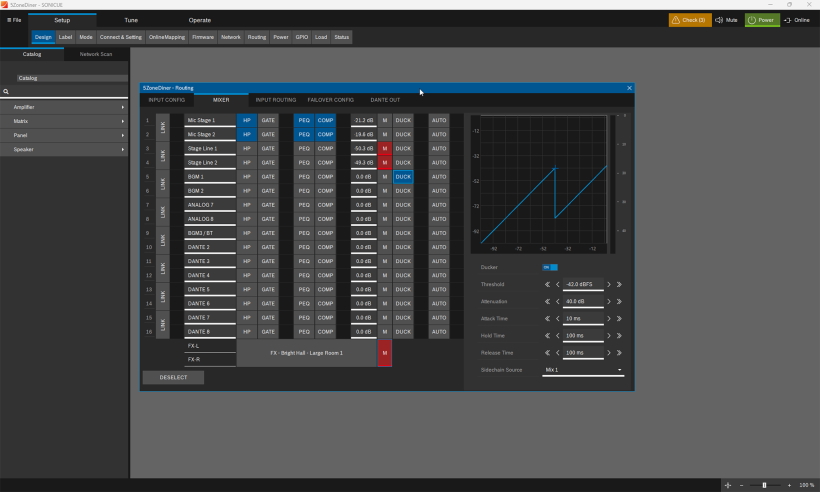Click Attenuation double-left decrement arrows
Screen dimensions: 820x492
(547, 302)
